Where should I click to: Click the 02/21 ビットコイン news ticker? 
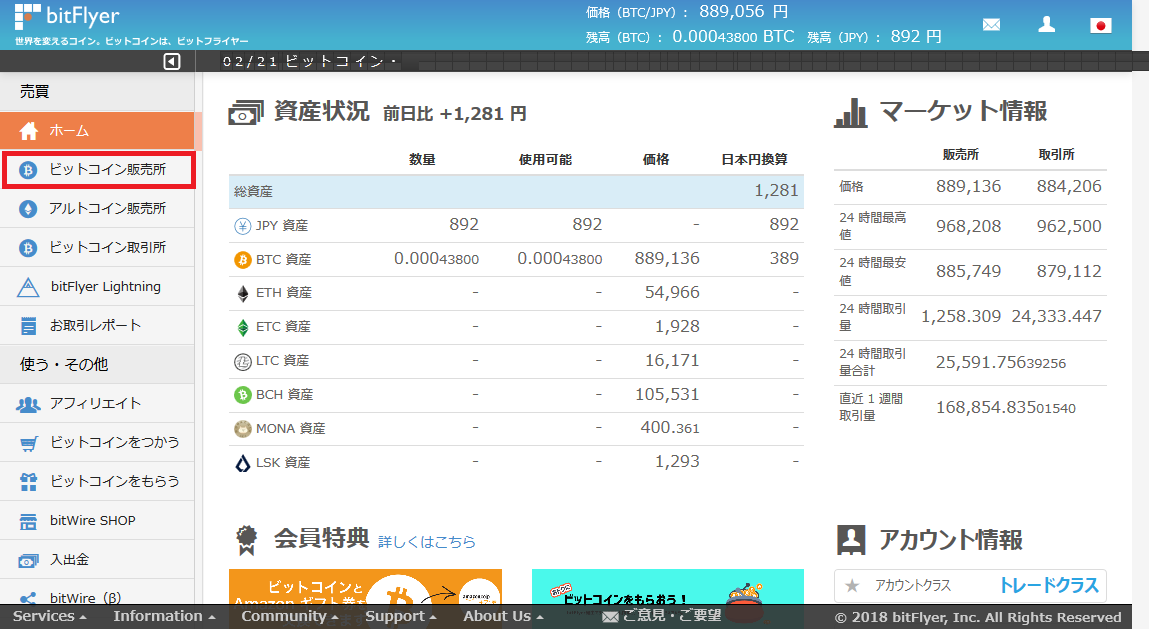(x=309, y=62)
